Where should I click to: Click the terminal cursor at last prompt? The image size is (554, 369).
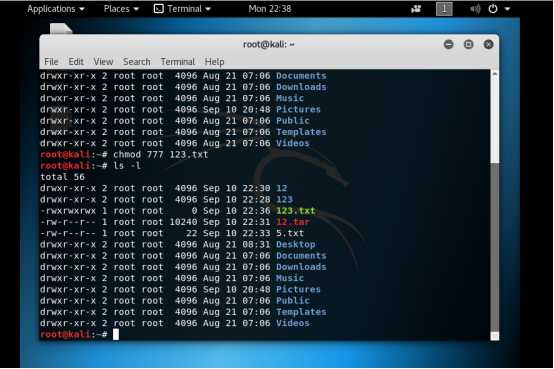coord(116,334)
